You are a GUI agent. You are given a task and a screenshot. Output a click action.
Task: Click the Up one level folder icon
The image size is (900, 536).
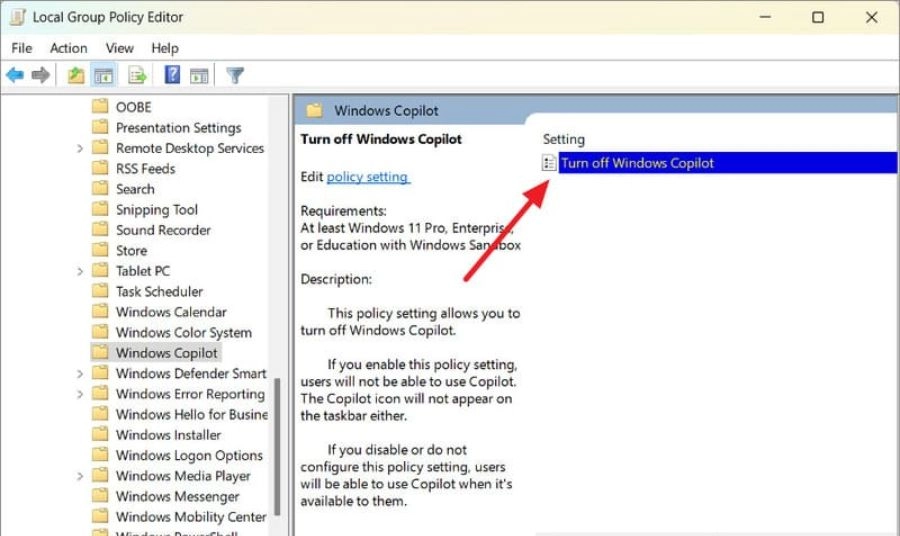(x=76, y=75)
